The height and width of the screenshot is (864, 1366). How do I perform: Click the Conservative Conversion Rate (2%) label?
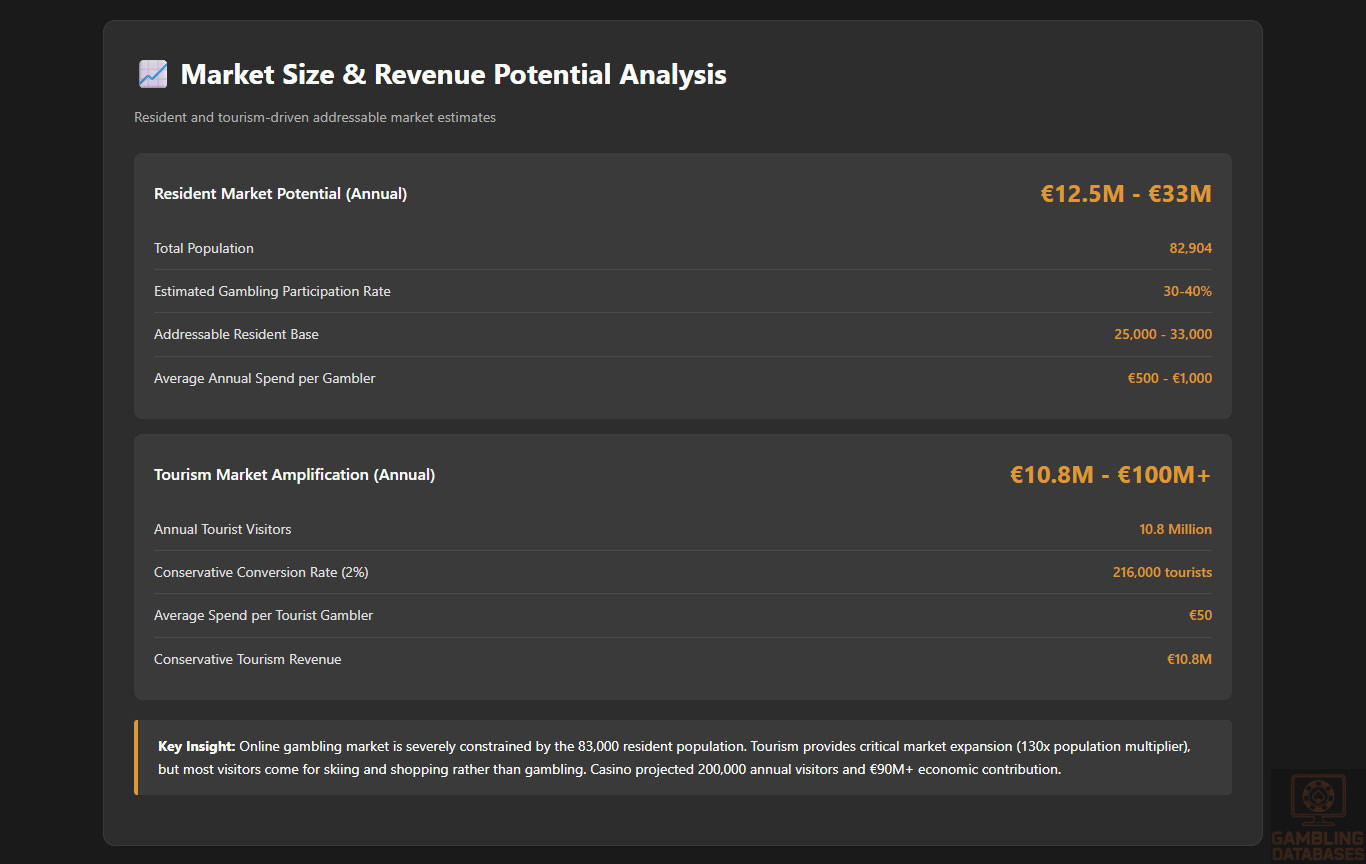pos(261,573)
